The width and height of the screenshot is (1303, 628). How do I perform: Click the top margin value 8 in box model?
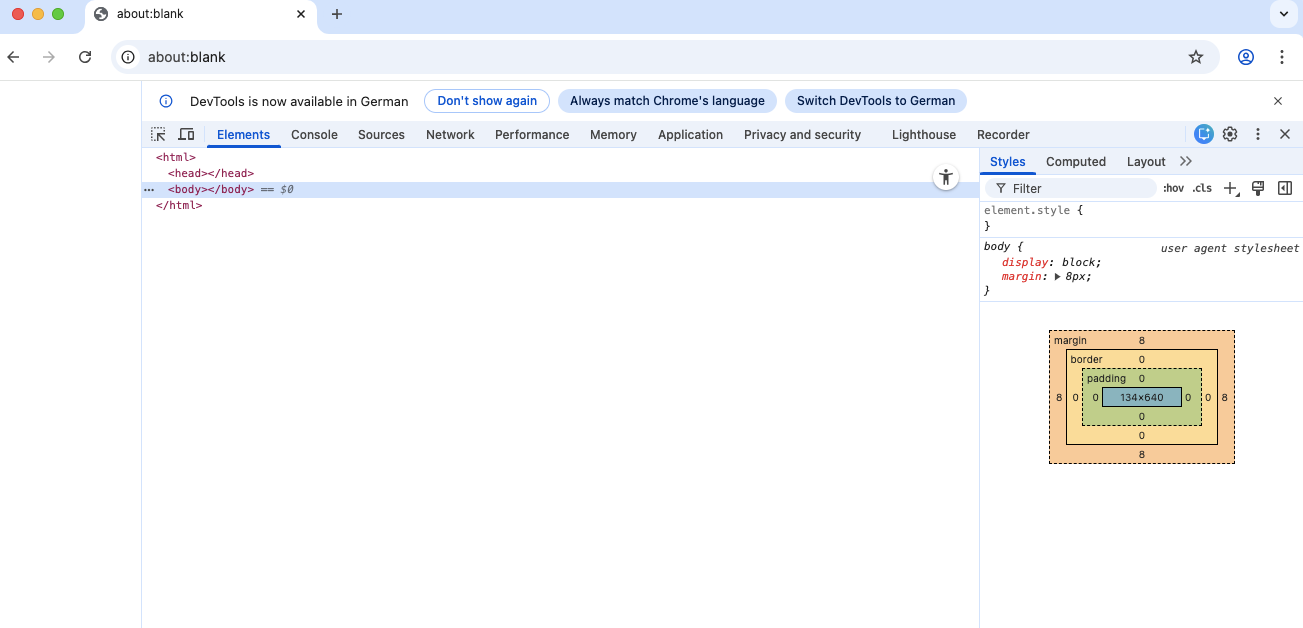click(1142, 341)
